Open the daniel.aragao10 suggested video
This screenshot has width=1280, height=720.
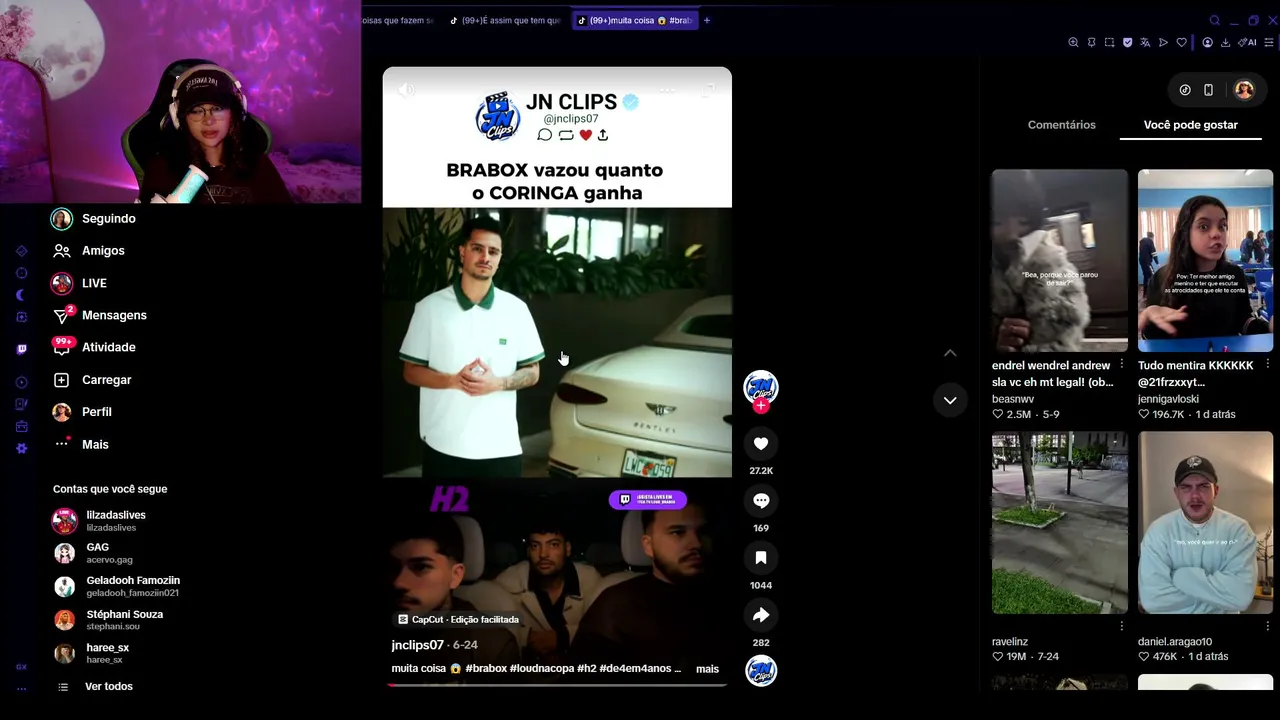point(1205,523)
